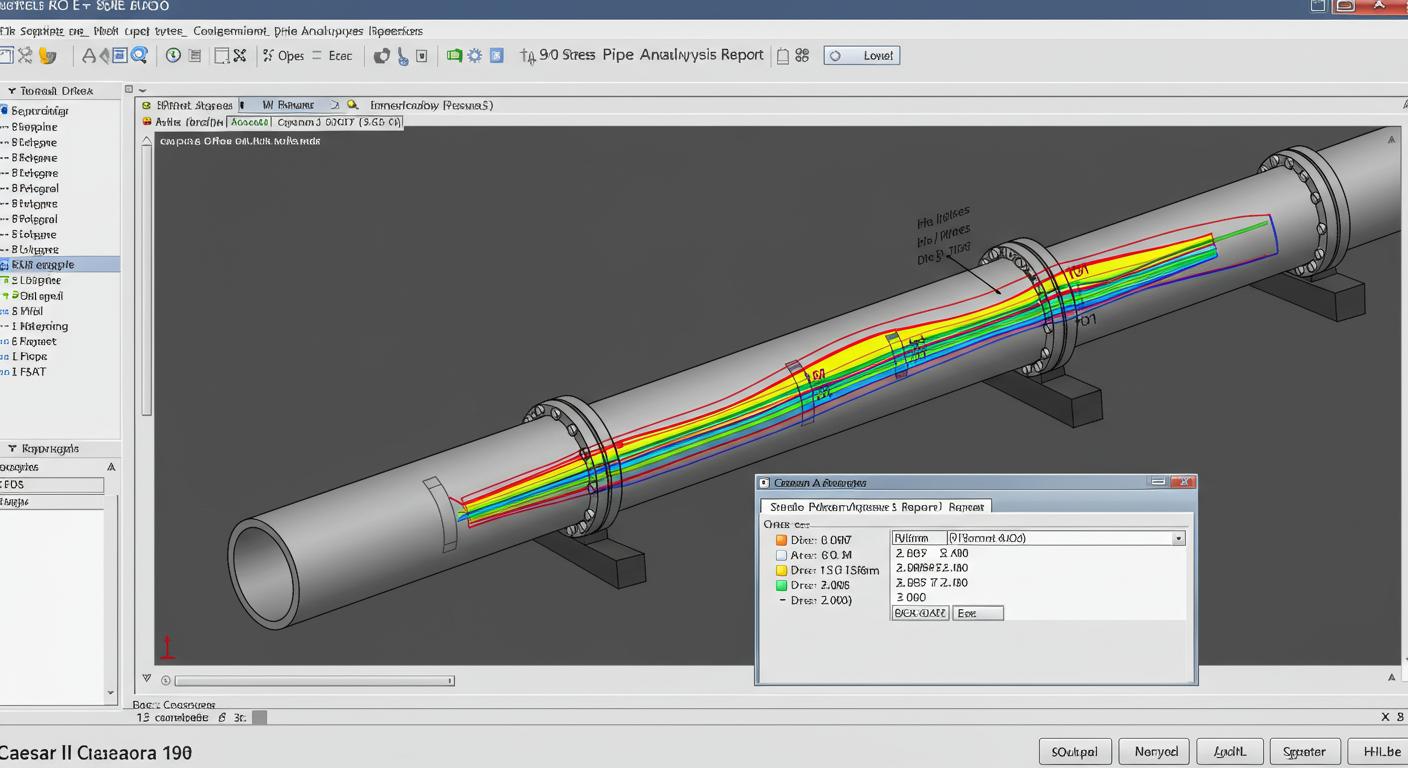Select the F5AT tree item
The image size is (1408, 768).
29,372
